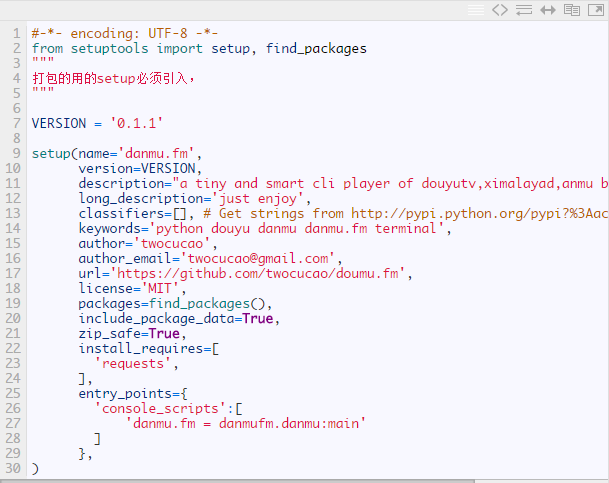Viewport: 609px width, 483px height.
Task: Click 'install_requires=[' on line 22
Action: click(149, 349)
